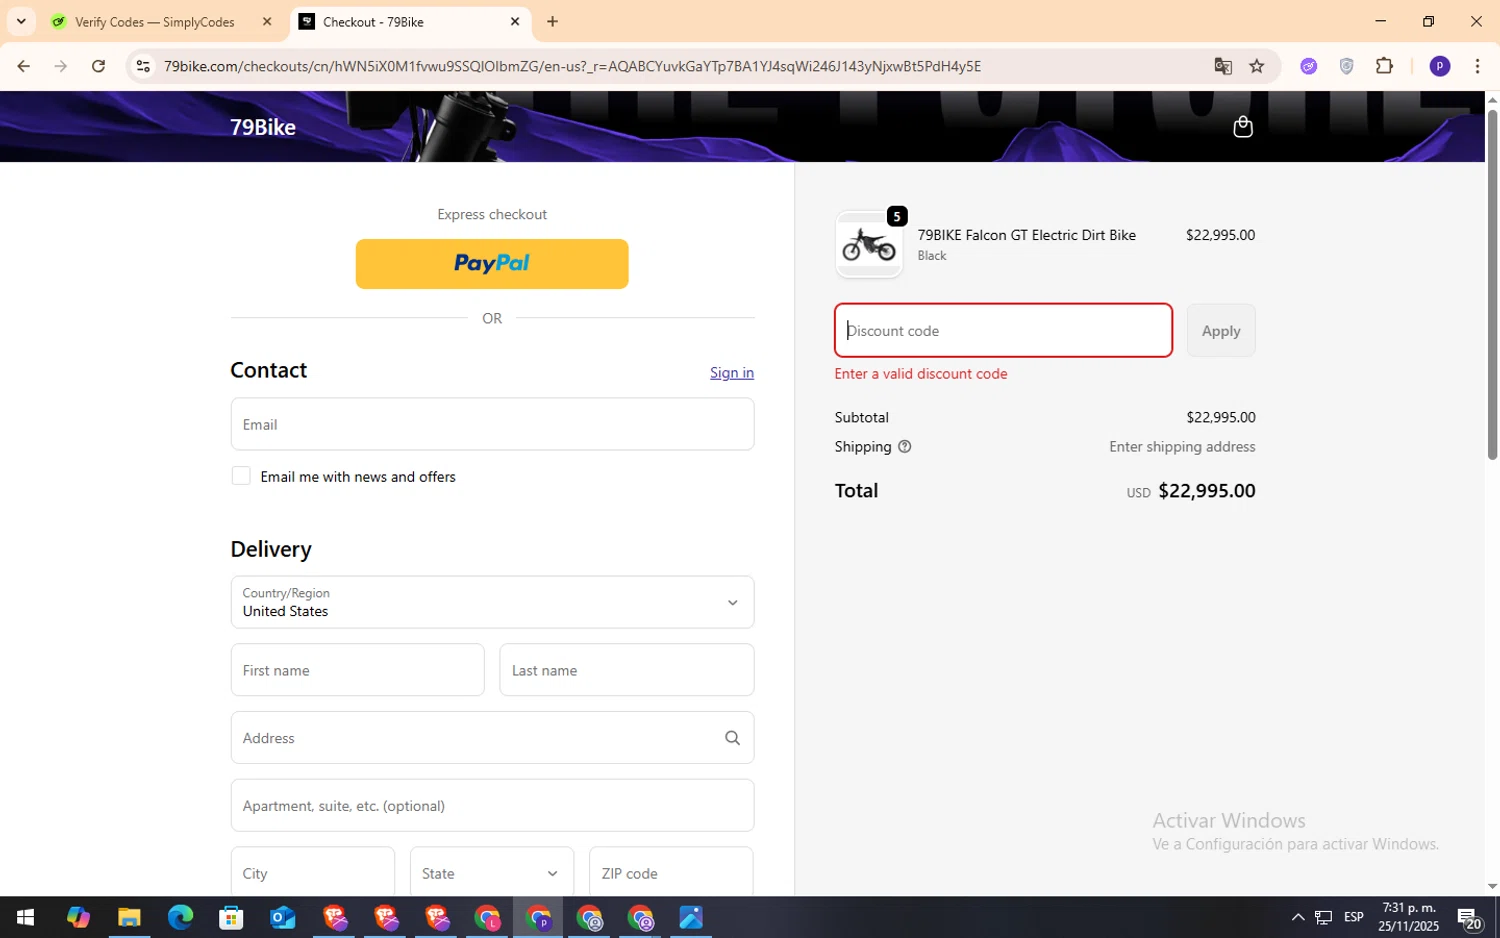Viewport: 1500px width, 938px height.
Task: Focus the Discount code field
Action: [x=1003, y=331]
